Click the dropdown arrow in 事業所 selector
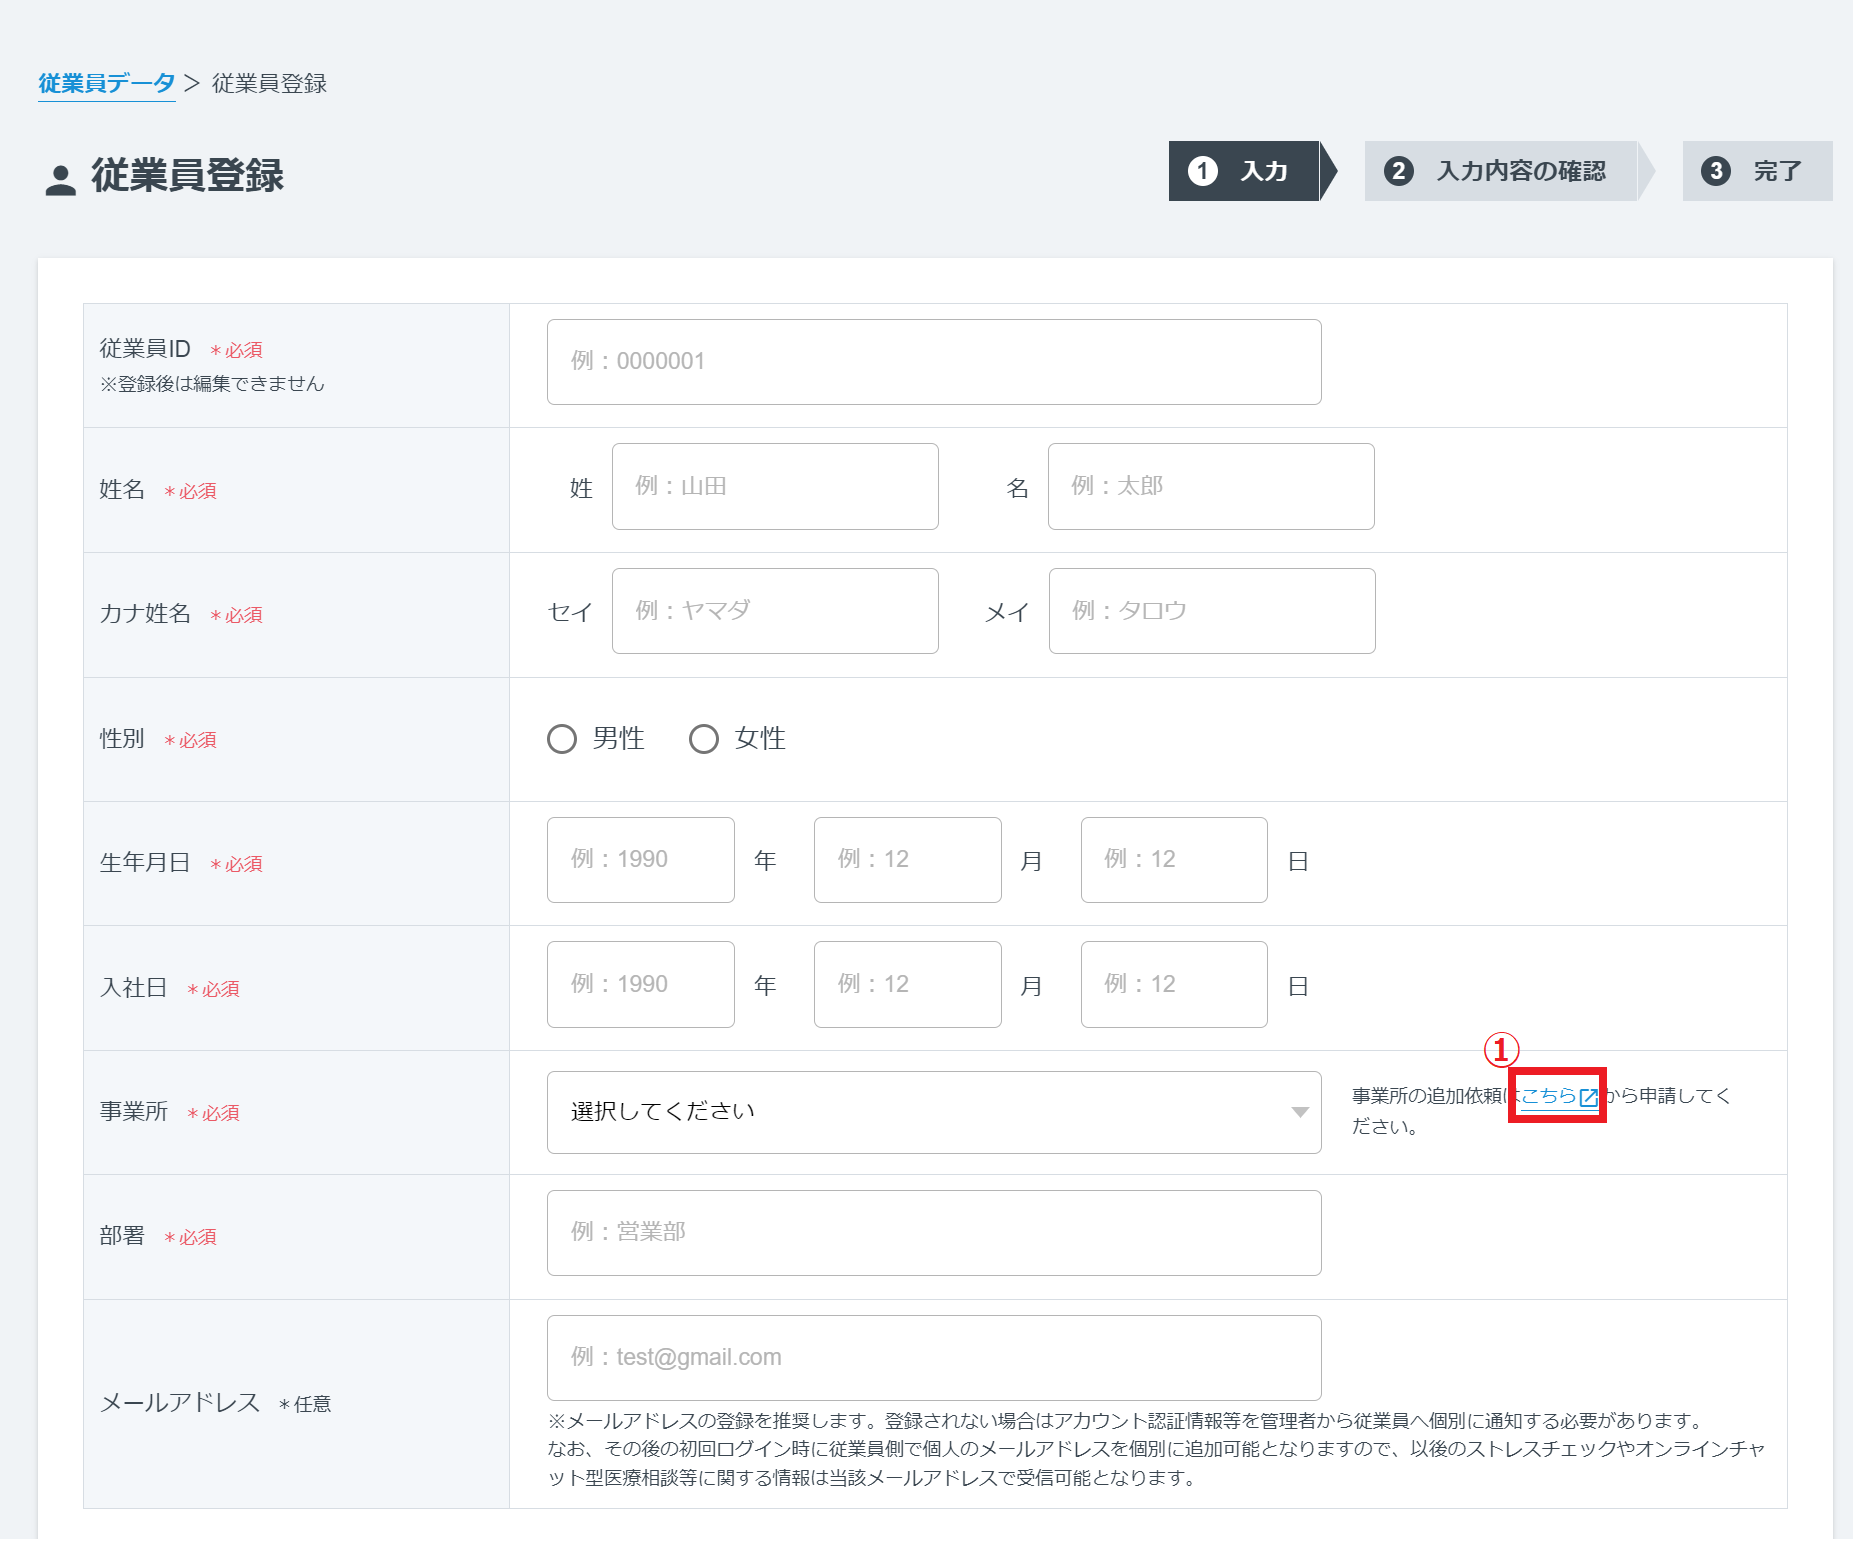The height and width of the screenshot is (1544, 1857). click(x=1299, y=1112)
